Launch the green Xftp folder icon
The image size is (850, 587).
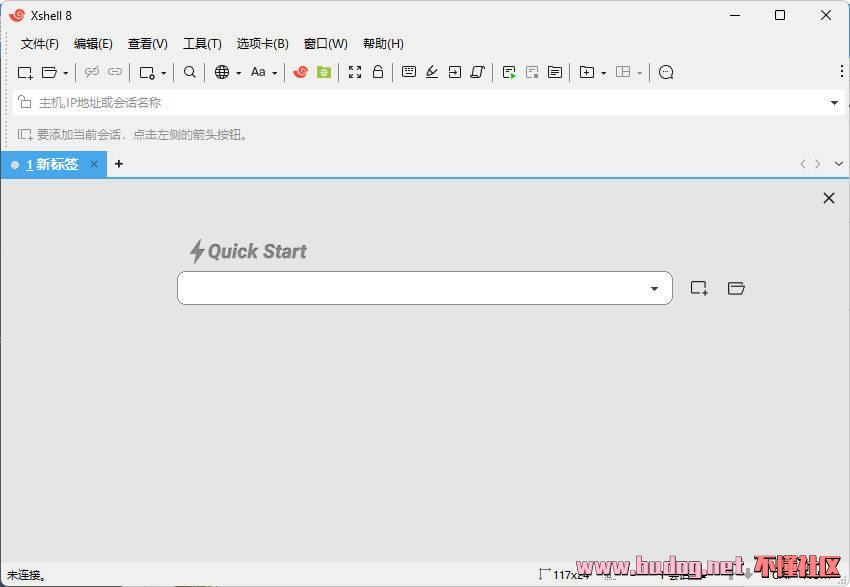pos(324,72)
